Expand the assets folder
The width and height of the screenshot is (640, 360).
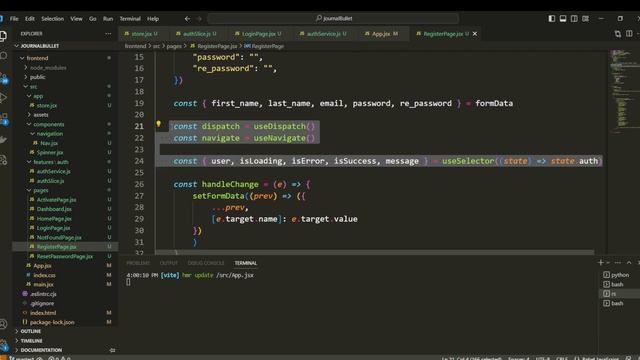pos(29,115)
